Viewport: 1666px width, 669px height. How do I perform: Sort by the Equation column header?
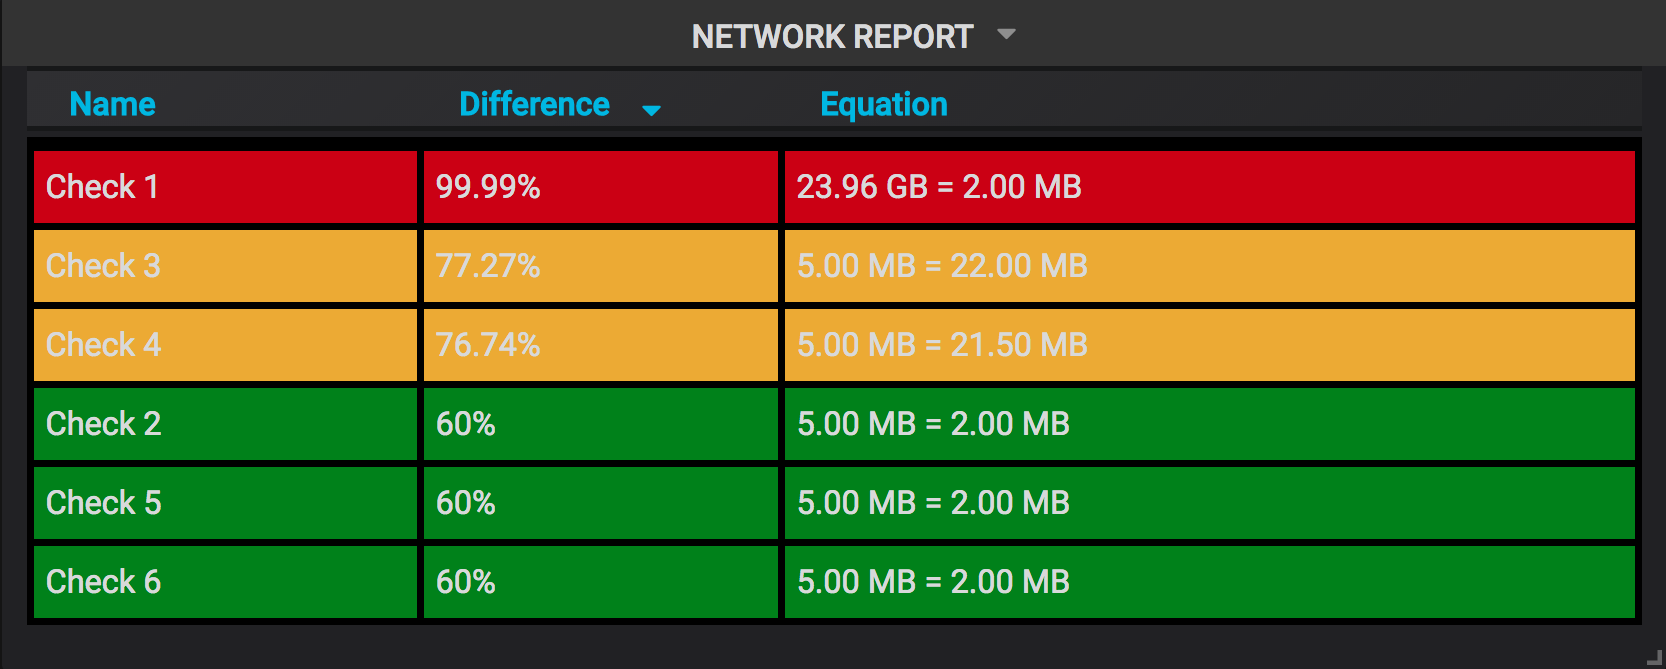(884, 104)
